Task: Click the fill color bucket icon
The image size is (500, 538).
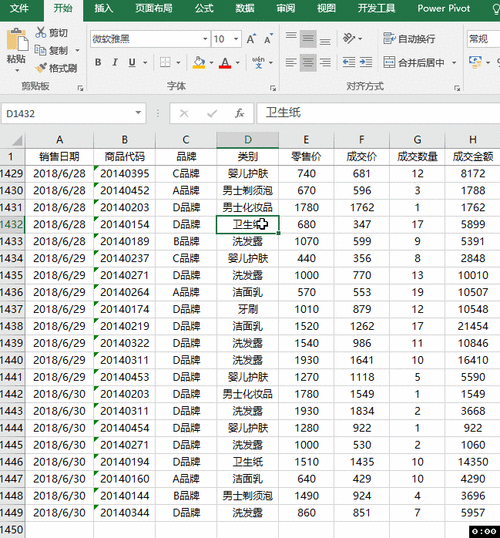Action: coord(199,62)
